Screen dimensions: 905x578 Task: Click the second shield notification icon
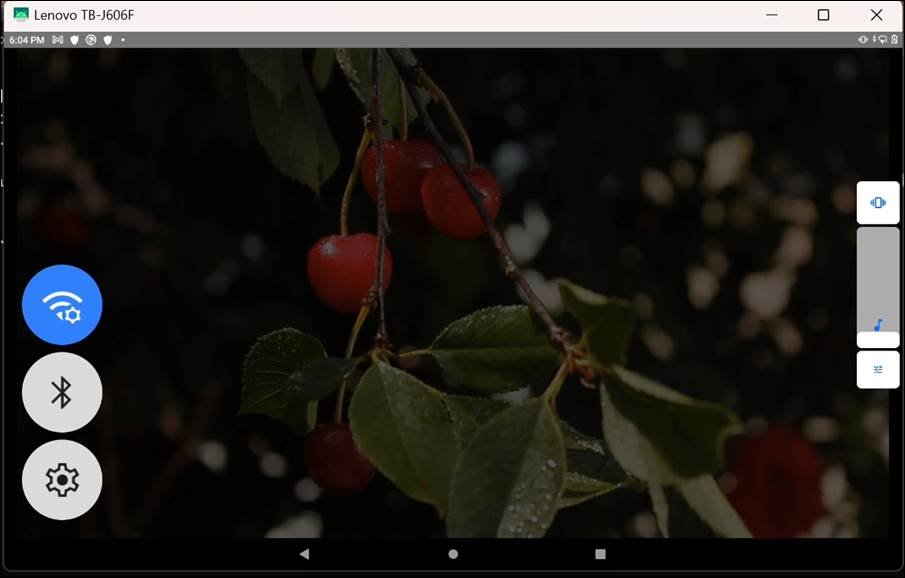point(106,40)
